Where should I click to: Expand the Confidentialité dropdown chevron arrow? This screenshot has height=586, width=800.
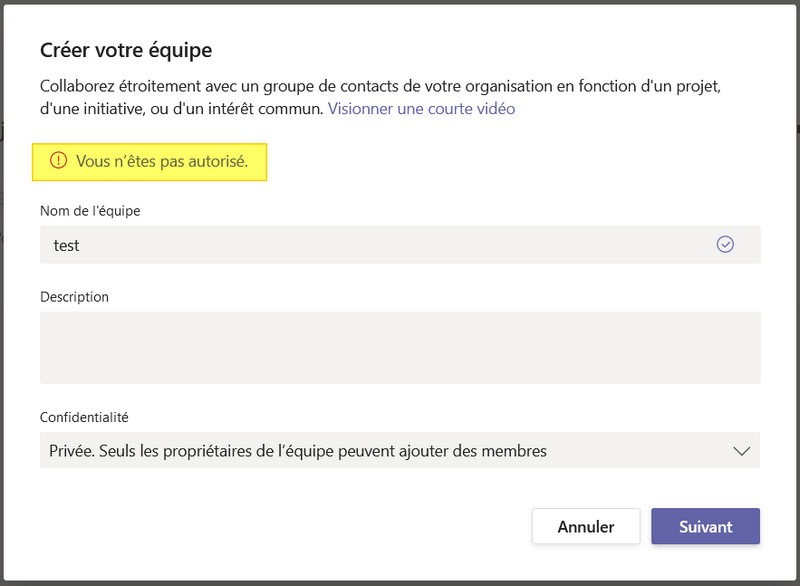(x=741, y=451)
